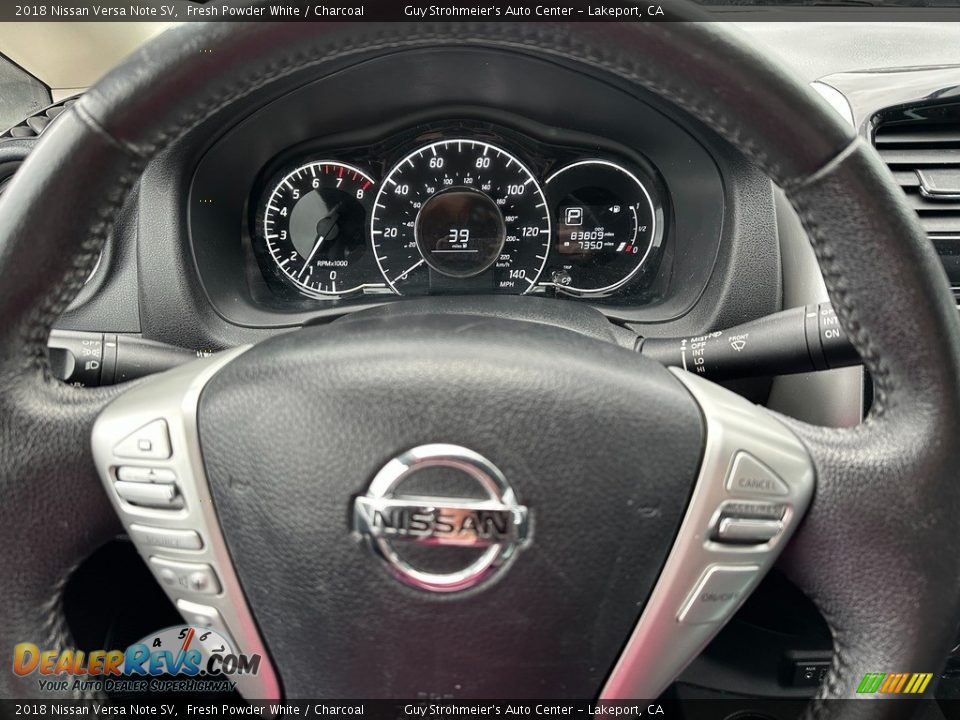Screen dimensions: 960x720
Task: Click bottom caption "Guy Strohmeier's Auto Center – Lakeport, CA"
Action: 533,710
